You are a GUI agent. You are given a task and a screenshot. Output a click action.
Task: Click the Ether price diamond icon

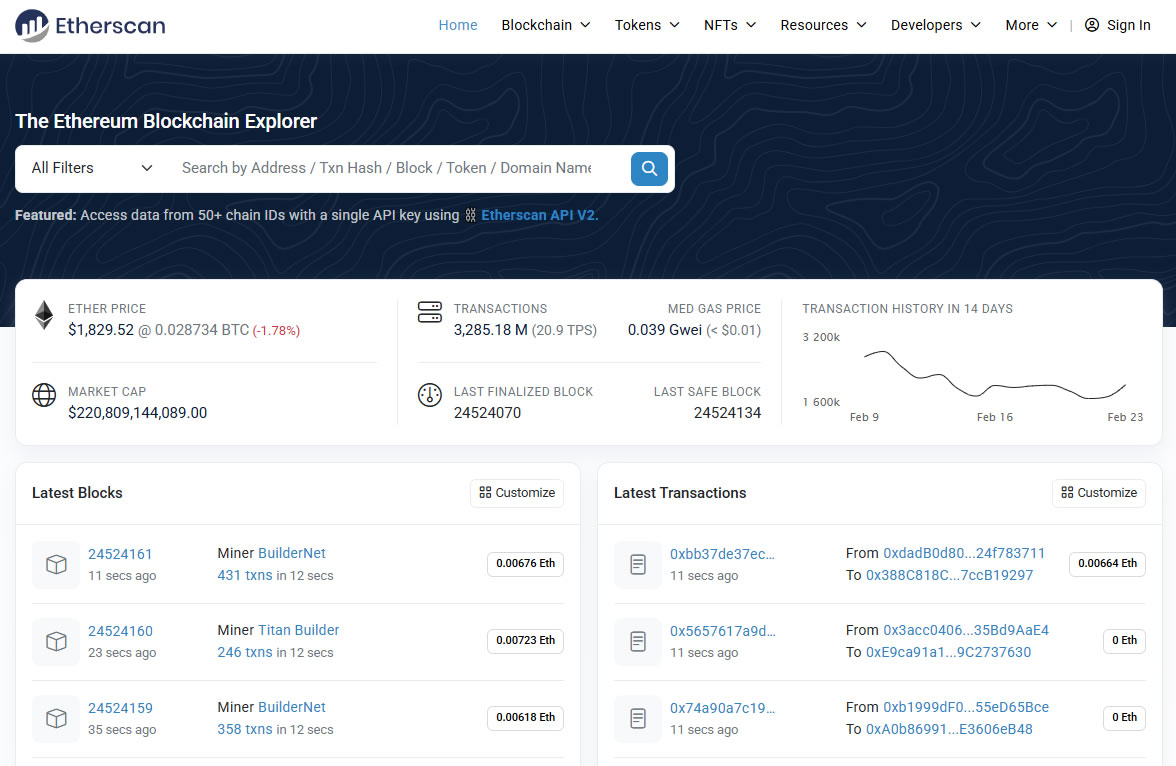pos(44,315)
